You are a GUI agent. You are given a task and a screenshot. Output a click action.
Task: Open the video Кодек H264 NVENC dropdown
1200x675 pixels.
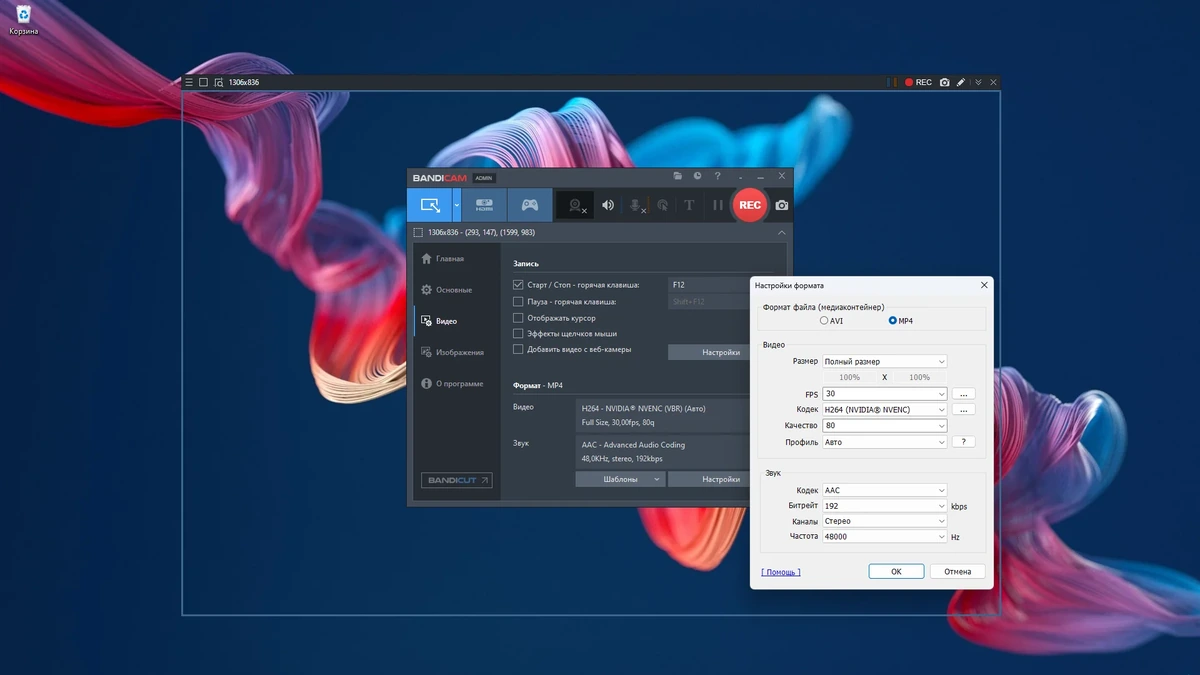(x=884, y=410)
